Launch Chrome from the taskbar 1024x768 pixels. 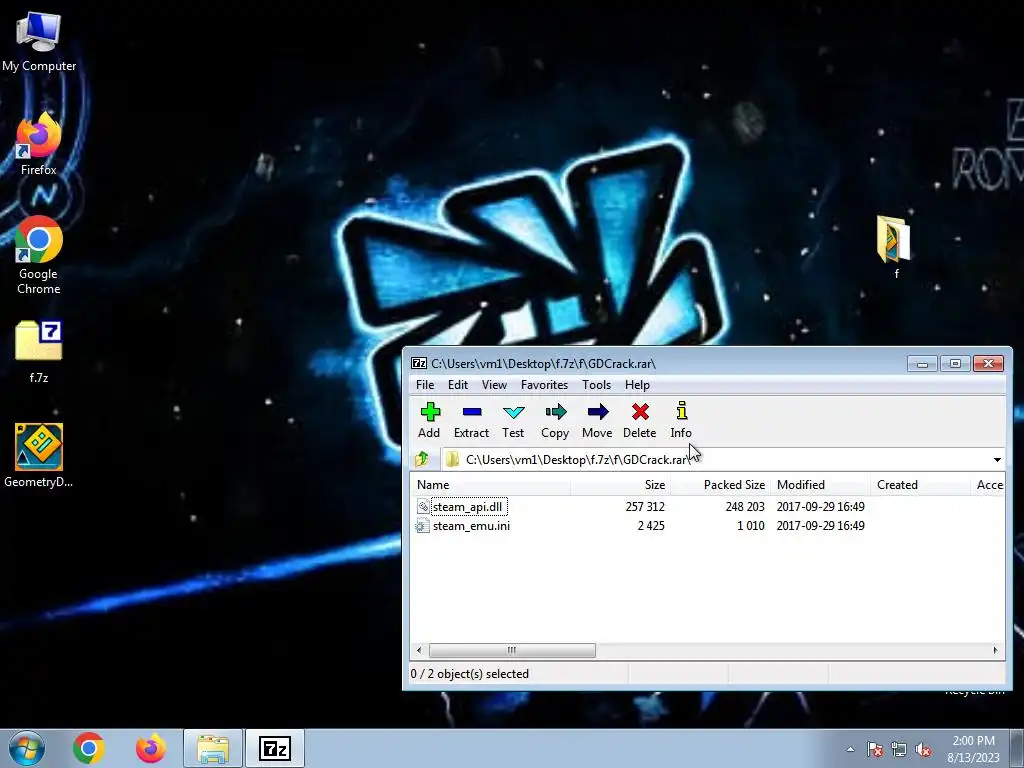[89, 748]
